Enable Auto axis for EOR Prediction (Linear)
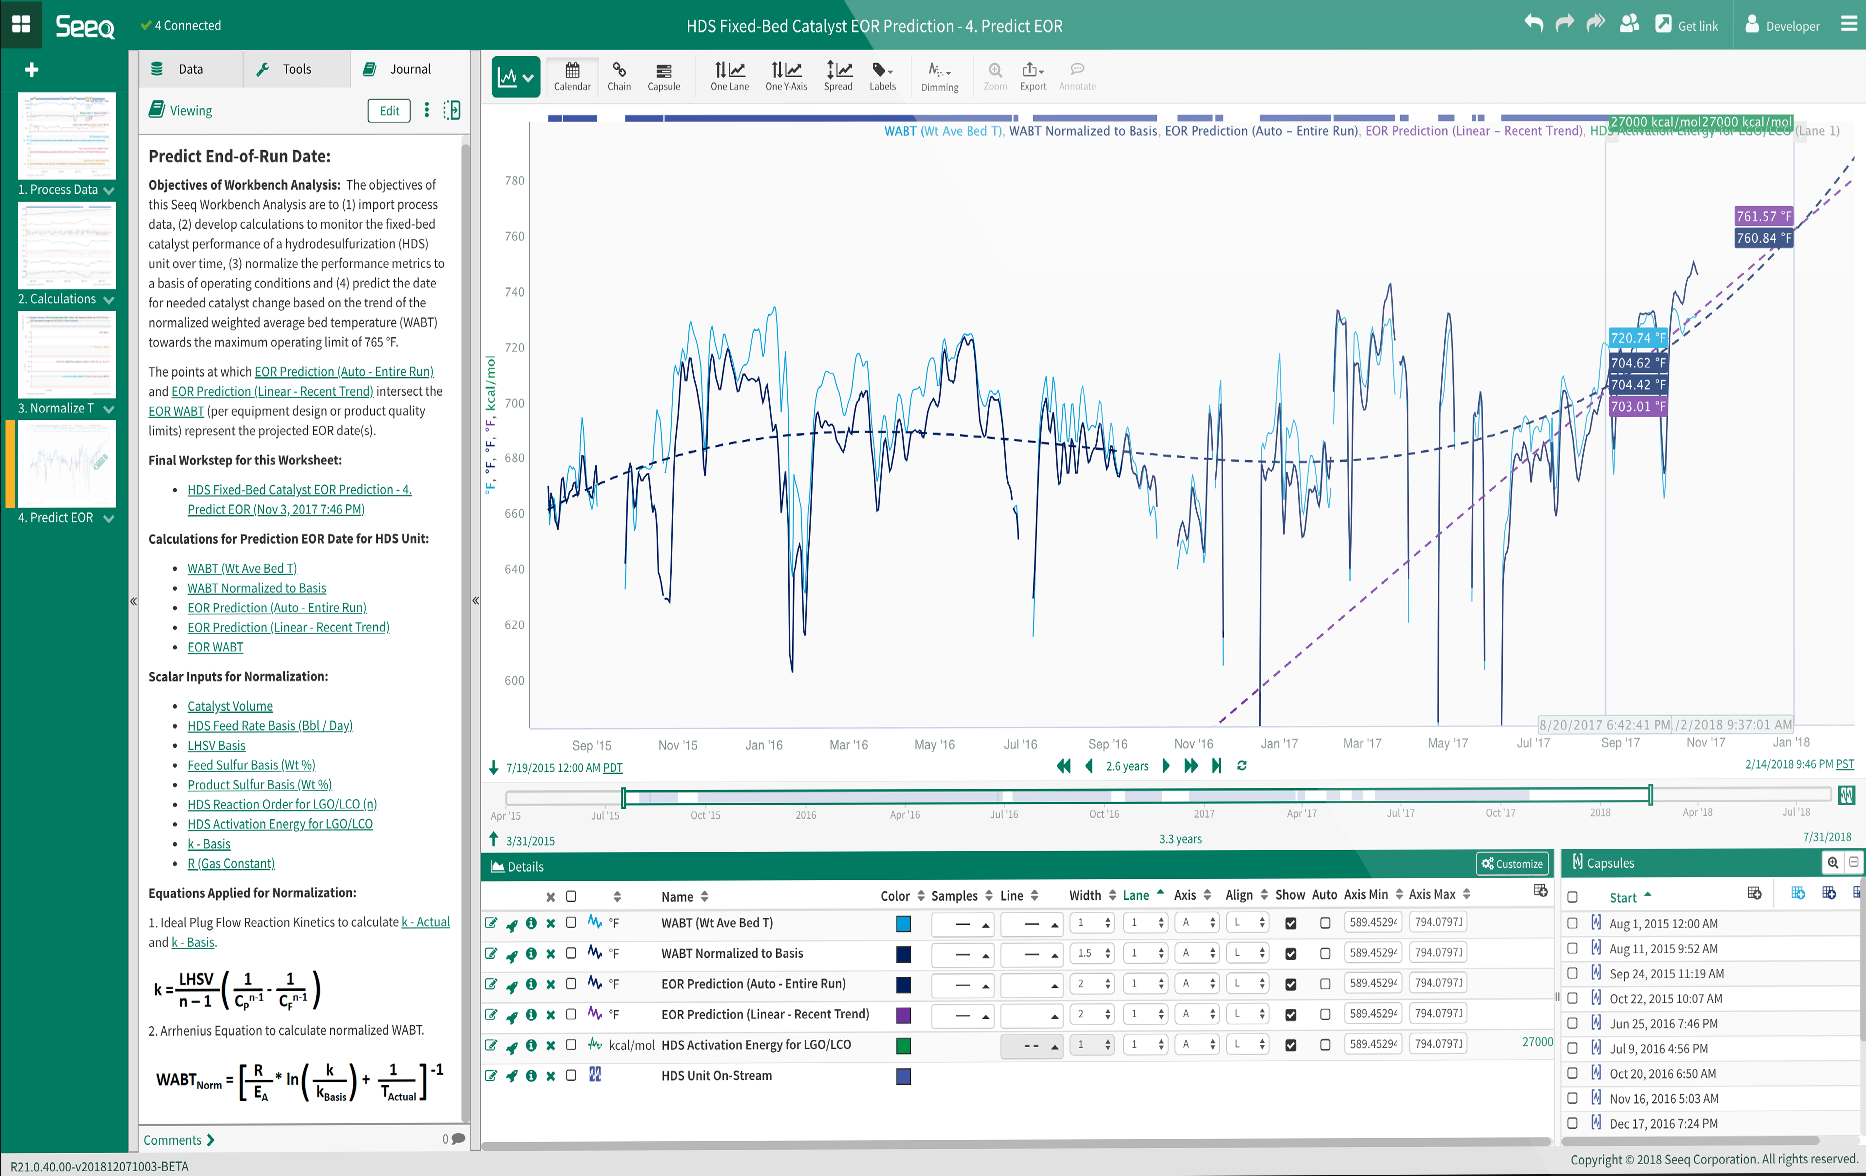Screen dimensions: 1866x1176 click(x=1325, y=1014)
